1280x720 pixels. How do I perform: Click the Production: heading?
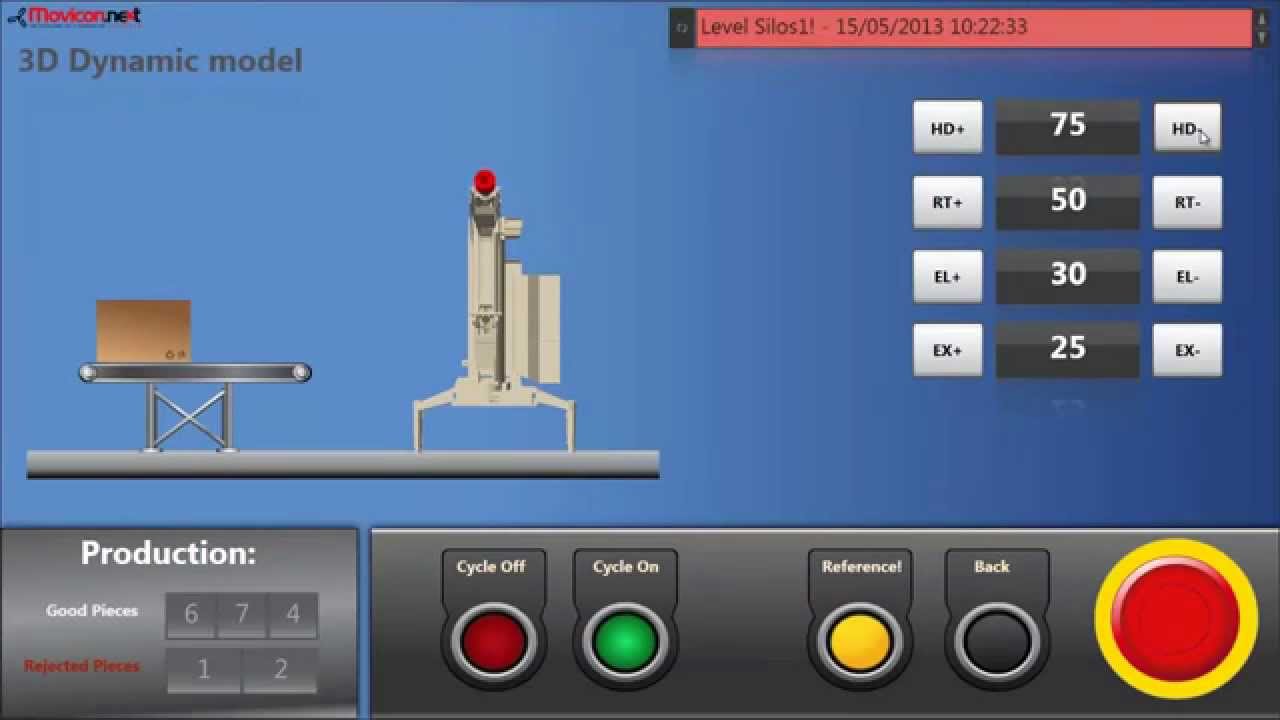(x=168, y=553)
